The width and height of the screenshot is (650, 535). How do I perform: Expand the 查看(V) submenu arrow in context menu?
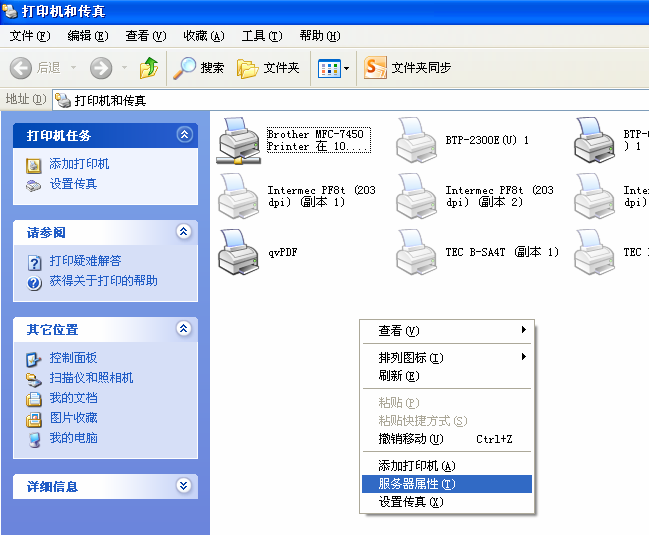point(524,329)
